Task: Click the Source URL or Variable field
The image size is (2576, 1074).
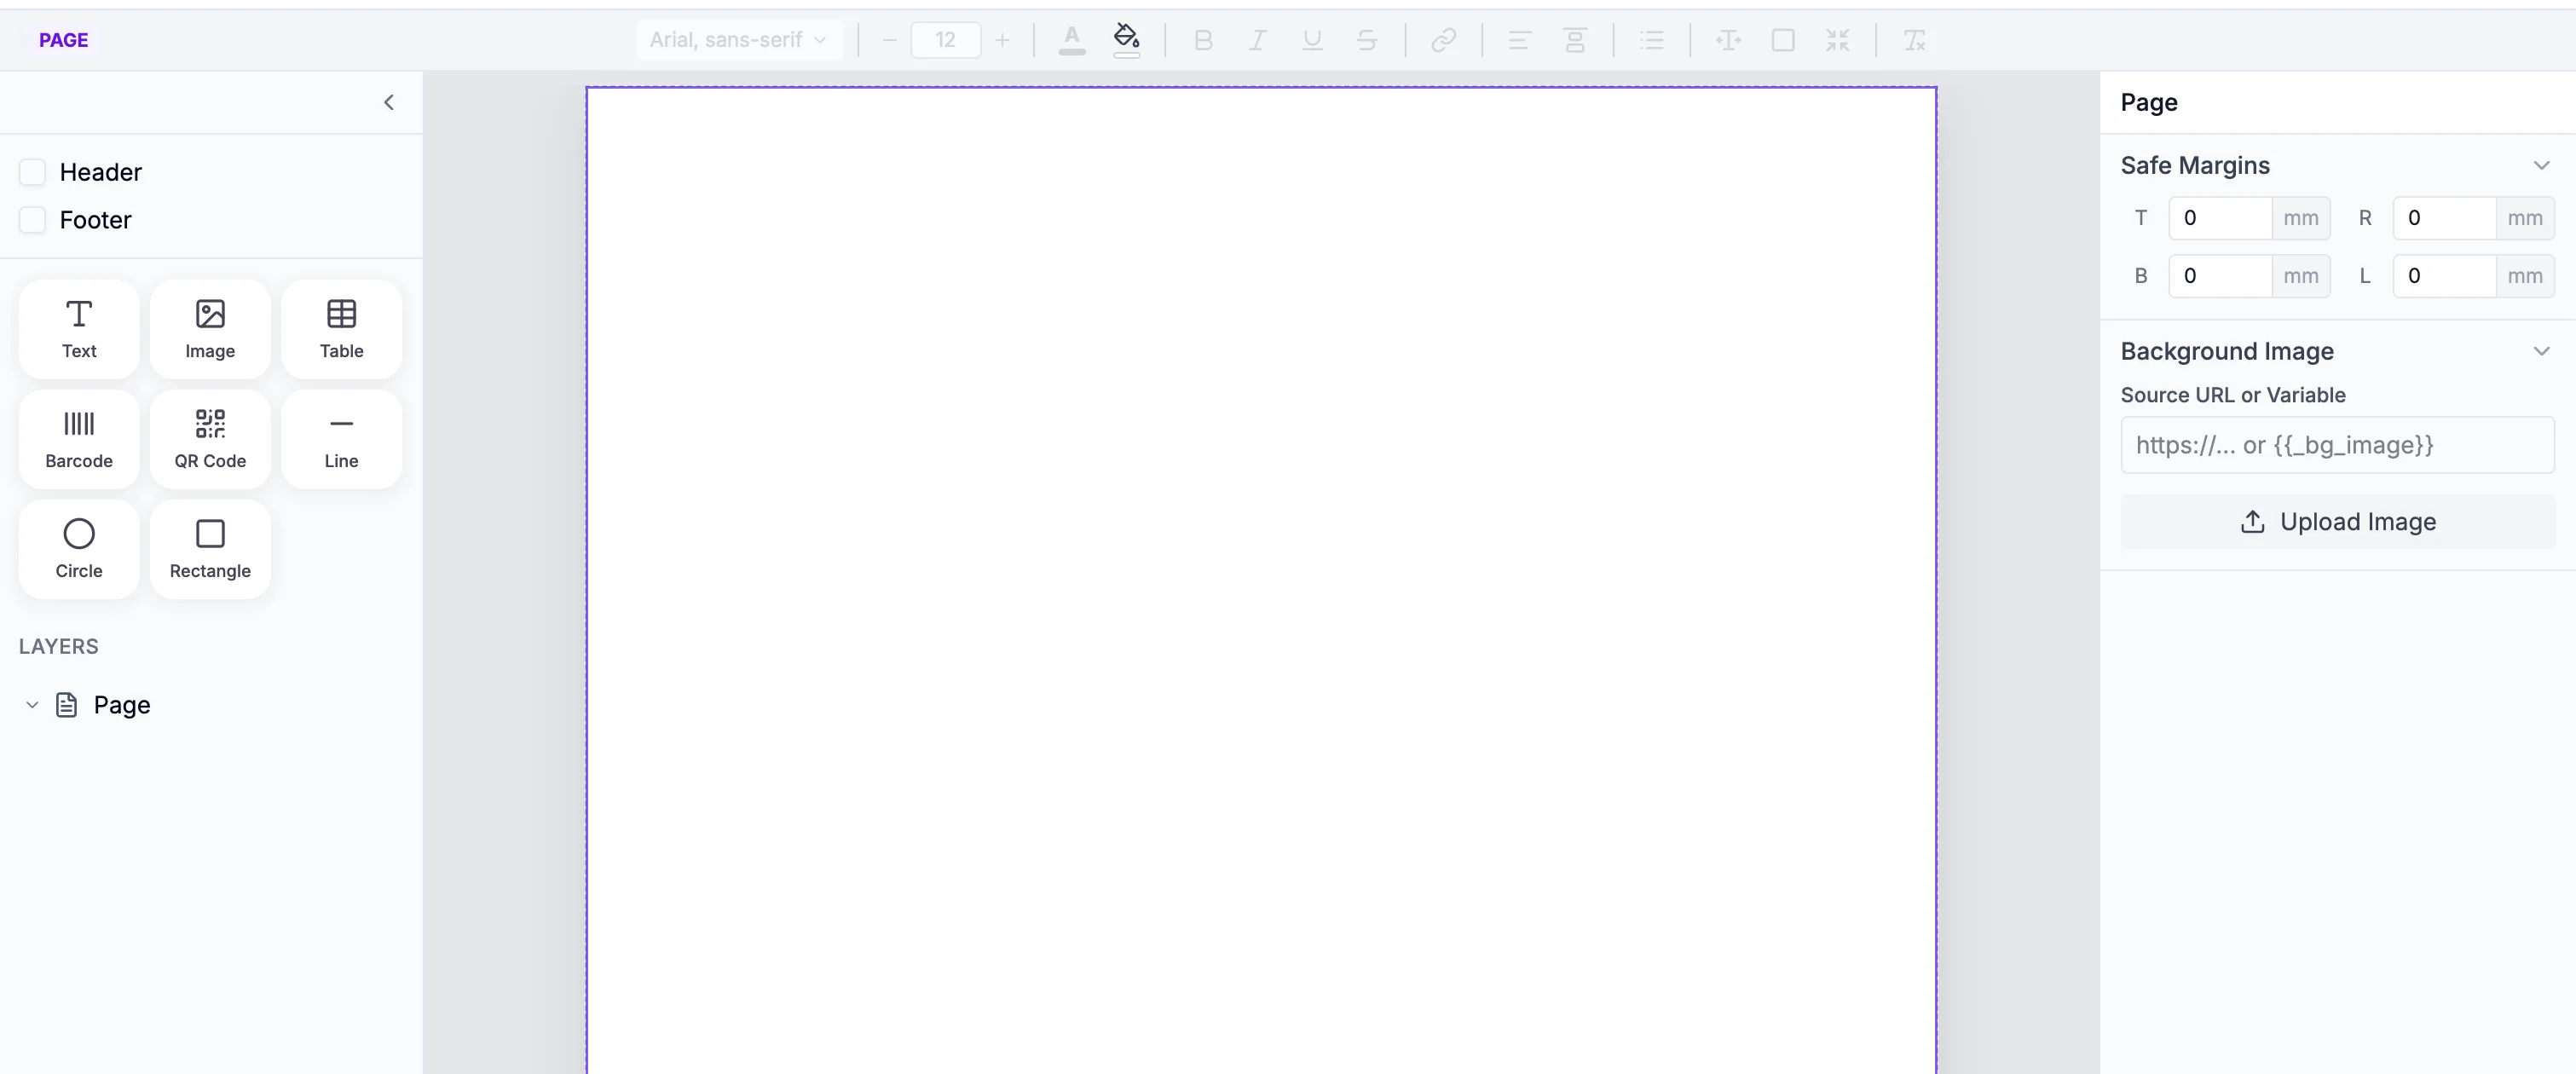Action: coord(2337,445)
